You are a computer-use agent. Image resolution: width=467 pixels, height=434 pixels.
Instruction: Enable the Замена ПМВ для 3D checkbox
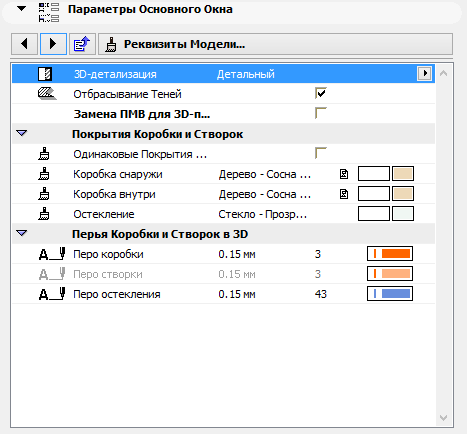321,113
